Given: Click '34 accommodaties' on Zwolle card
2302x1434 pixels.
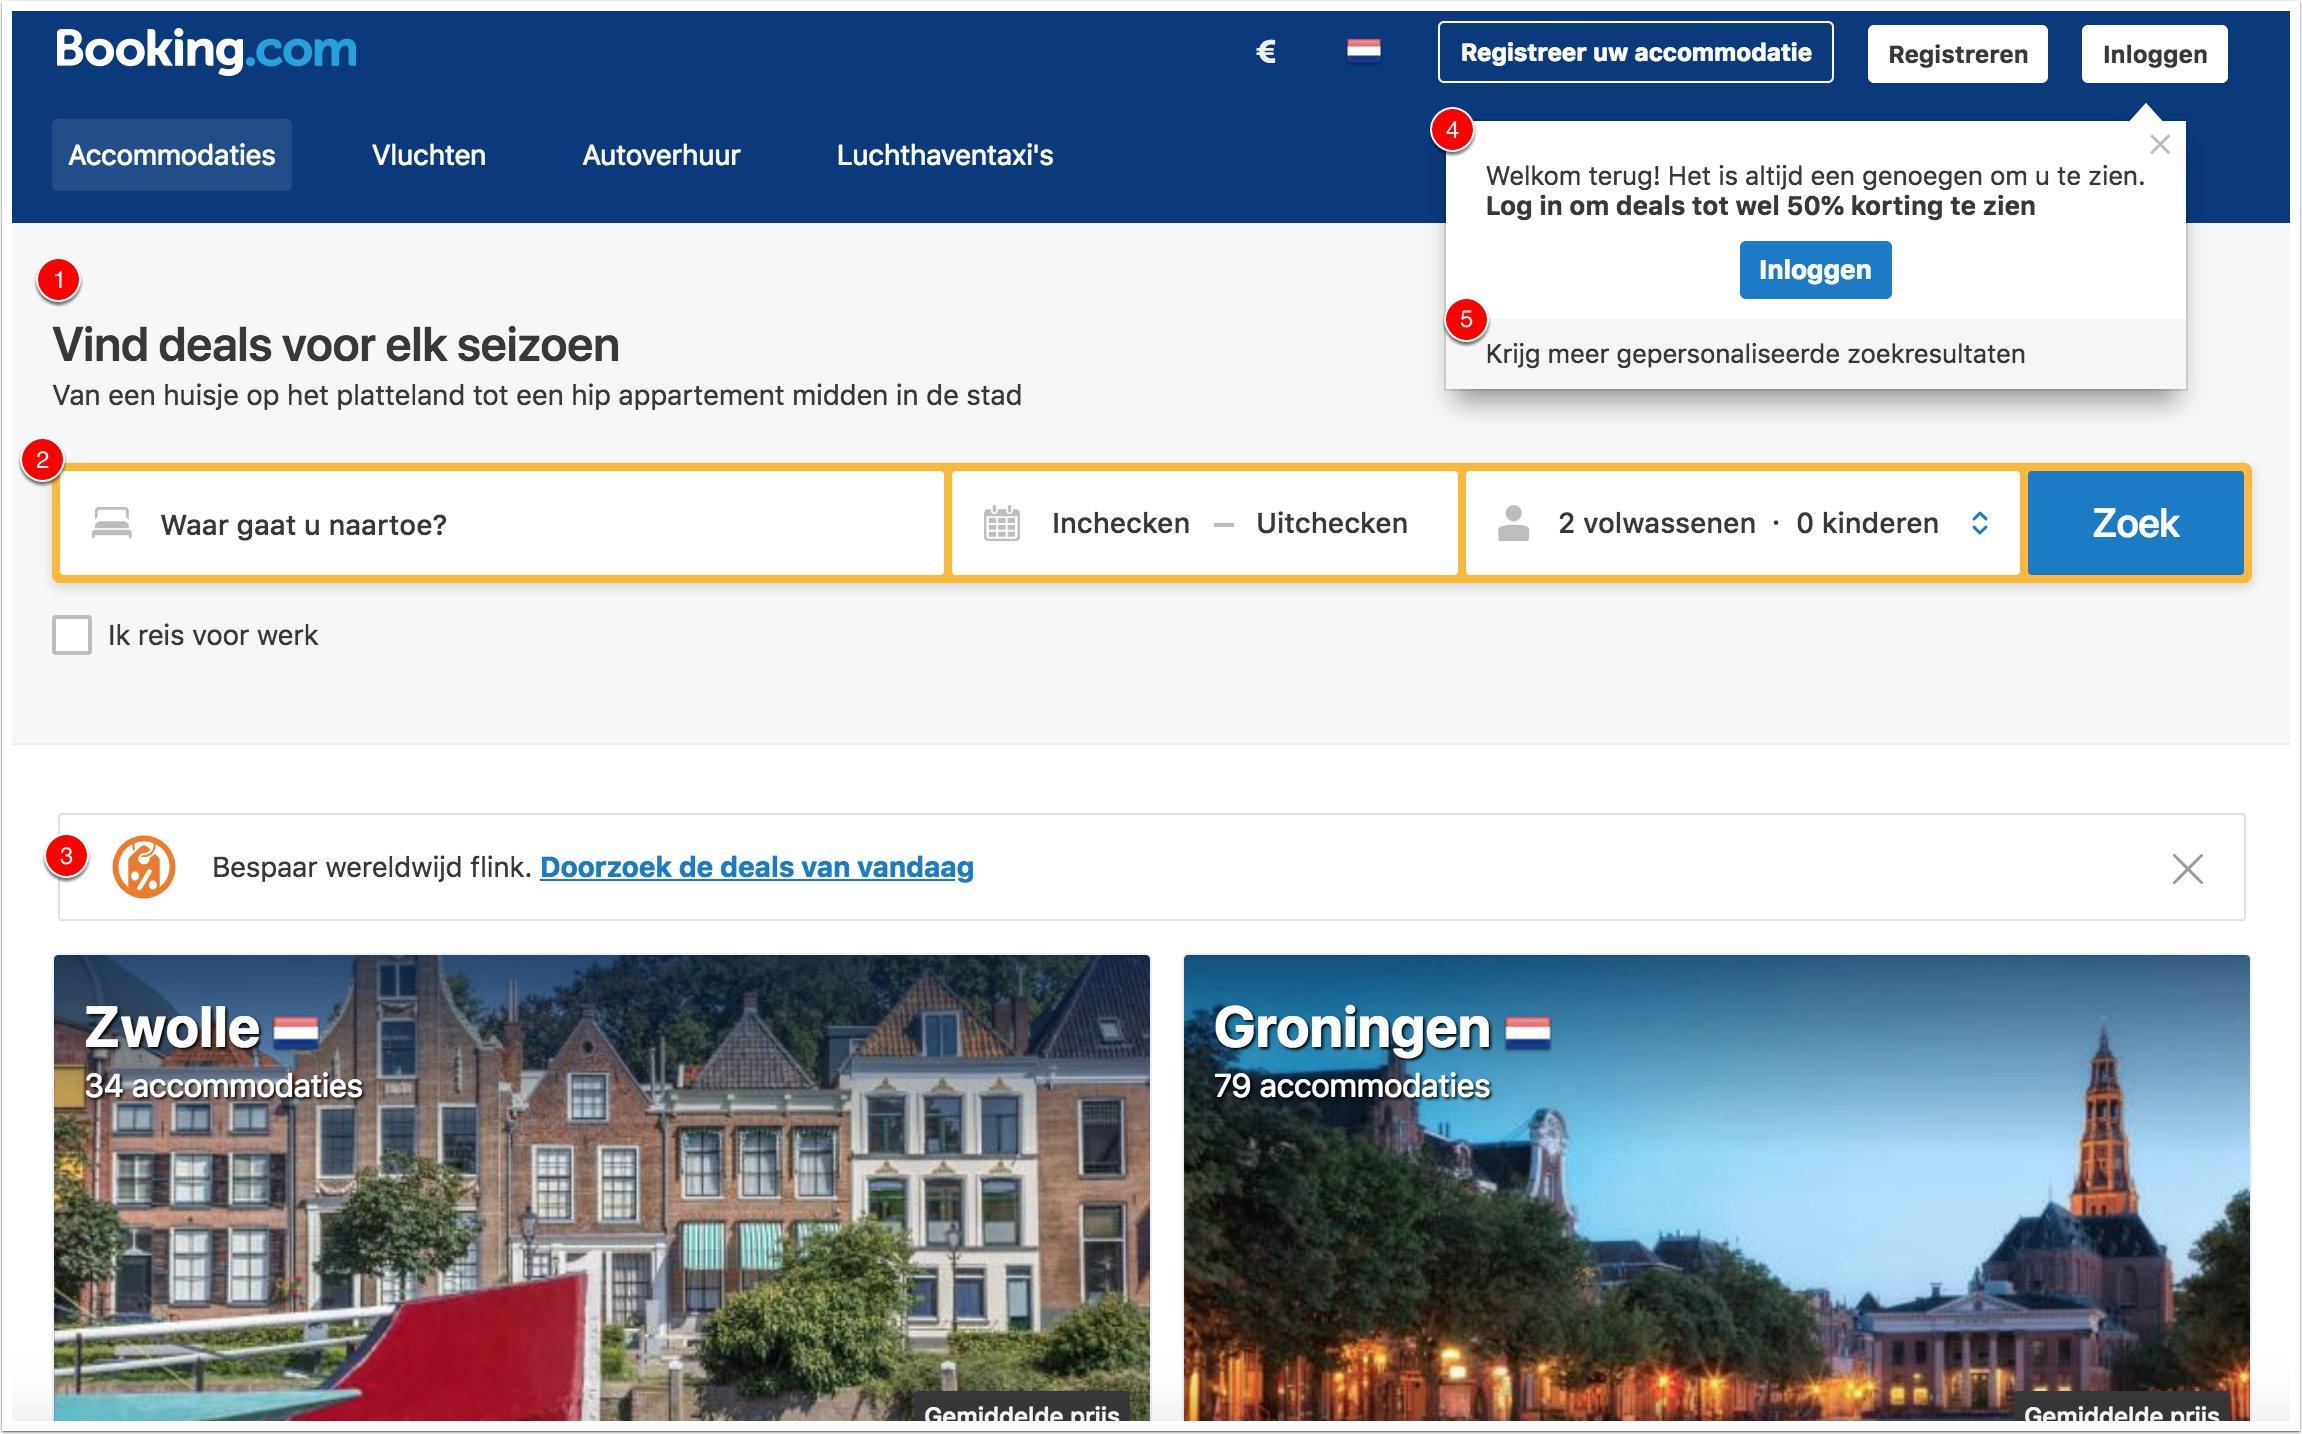Looking at the screenshot, I should tap(224, 1086).
